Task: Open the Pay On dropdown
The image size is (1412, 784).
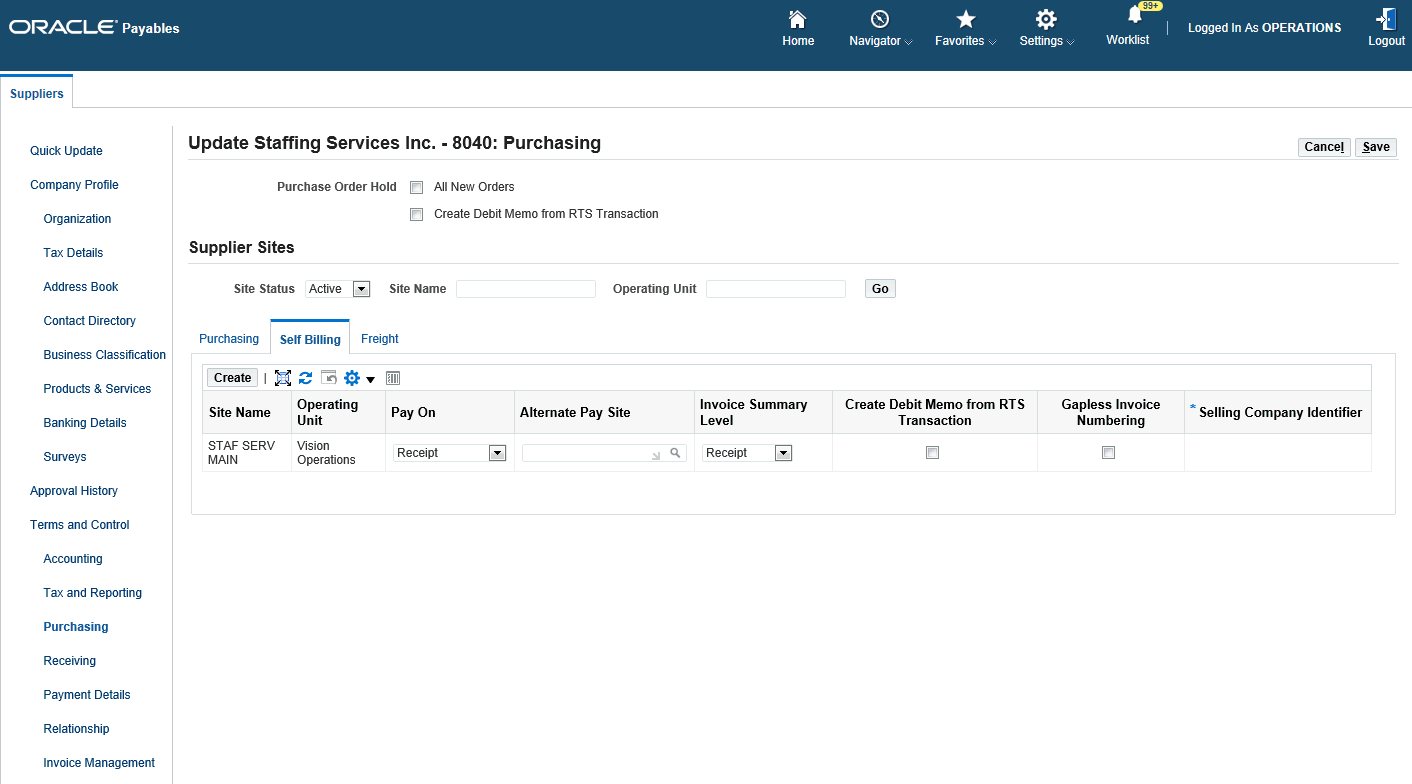Action: [450, 453]
